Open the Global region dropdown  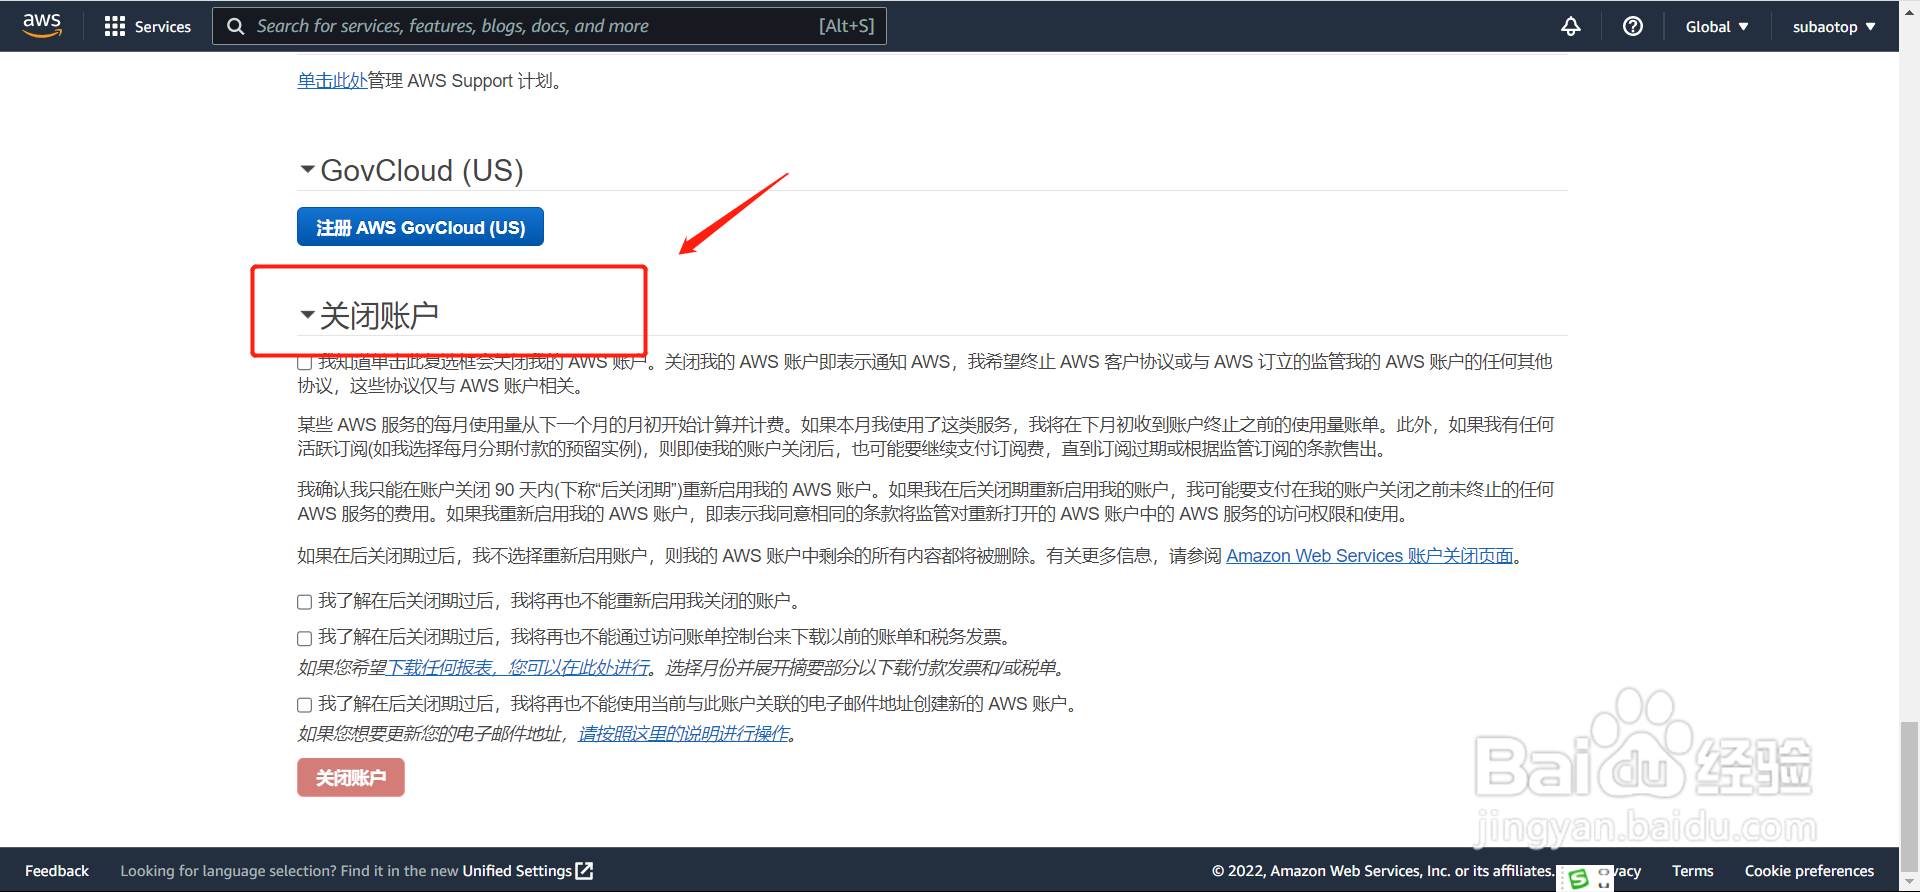(1717, 27)
